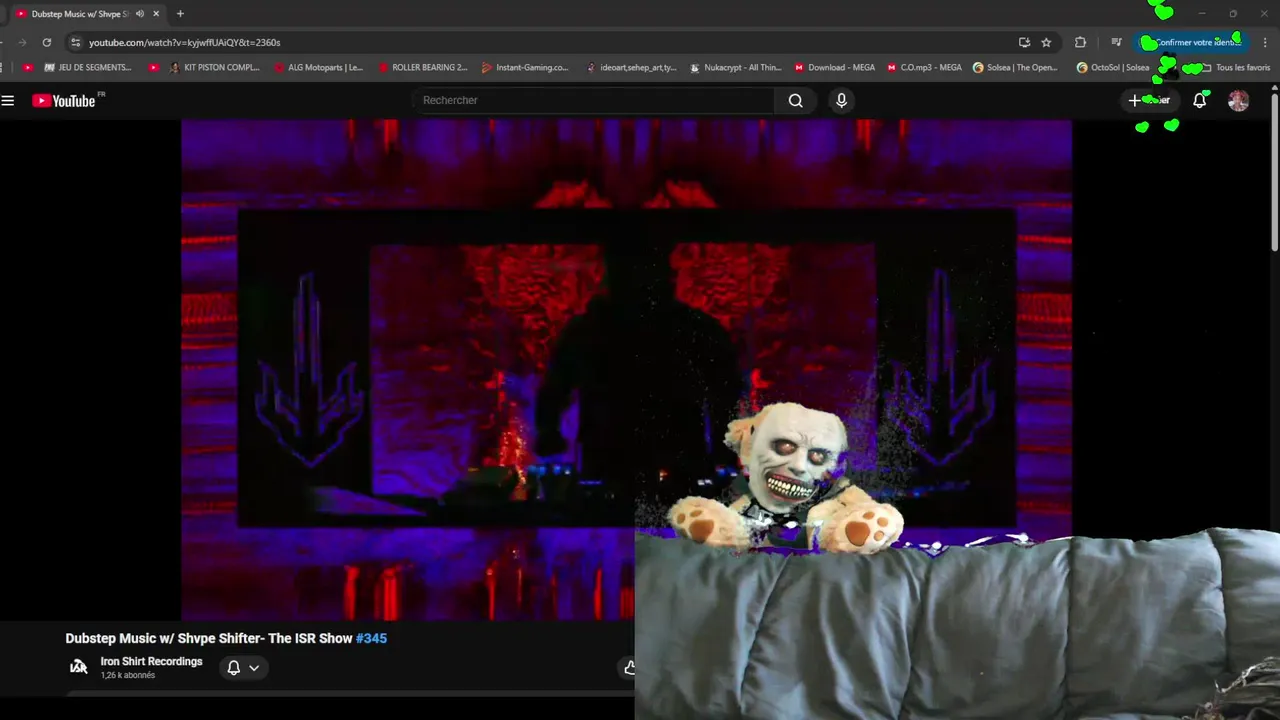The image size is (1280, 720).
Task: Click the 1,26 k abonnés text
Action: [127, 676]
